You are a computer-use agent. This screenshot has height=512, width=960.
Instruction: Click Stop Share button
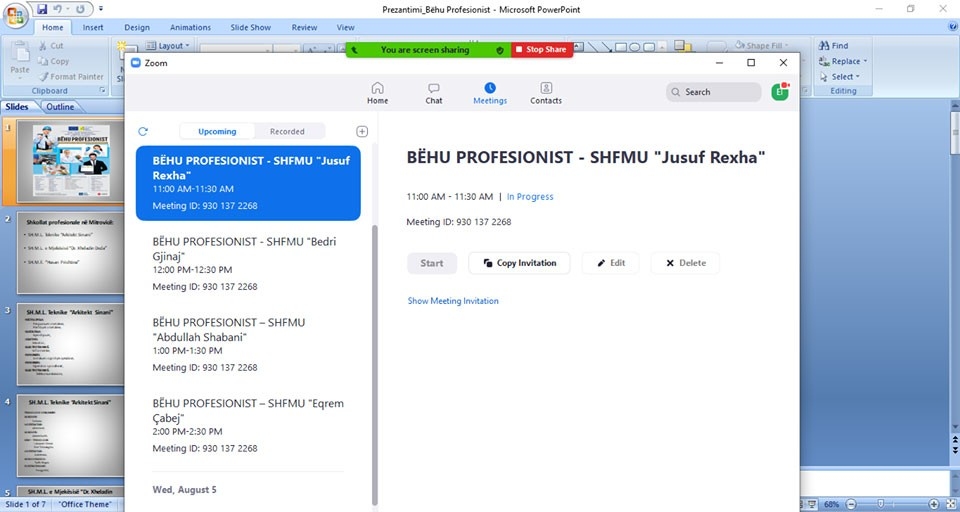pyautogui.click(x=542, y=50)
